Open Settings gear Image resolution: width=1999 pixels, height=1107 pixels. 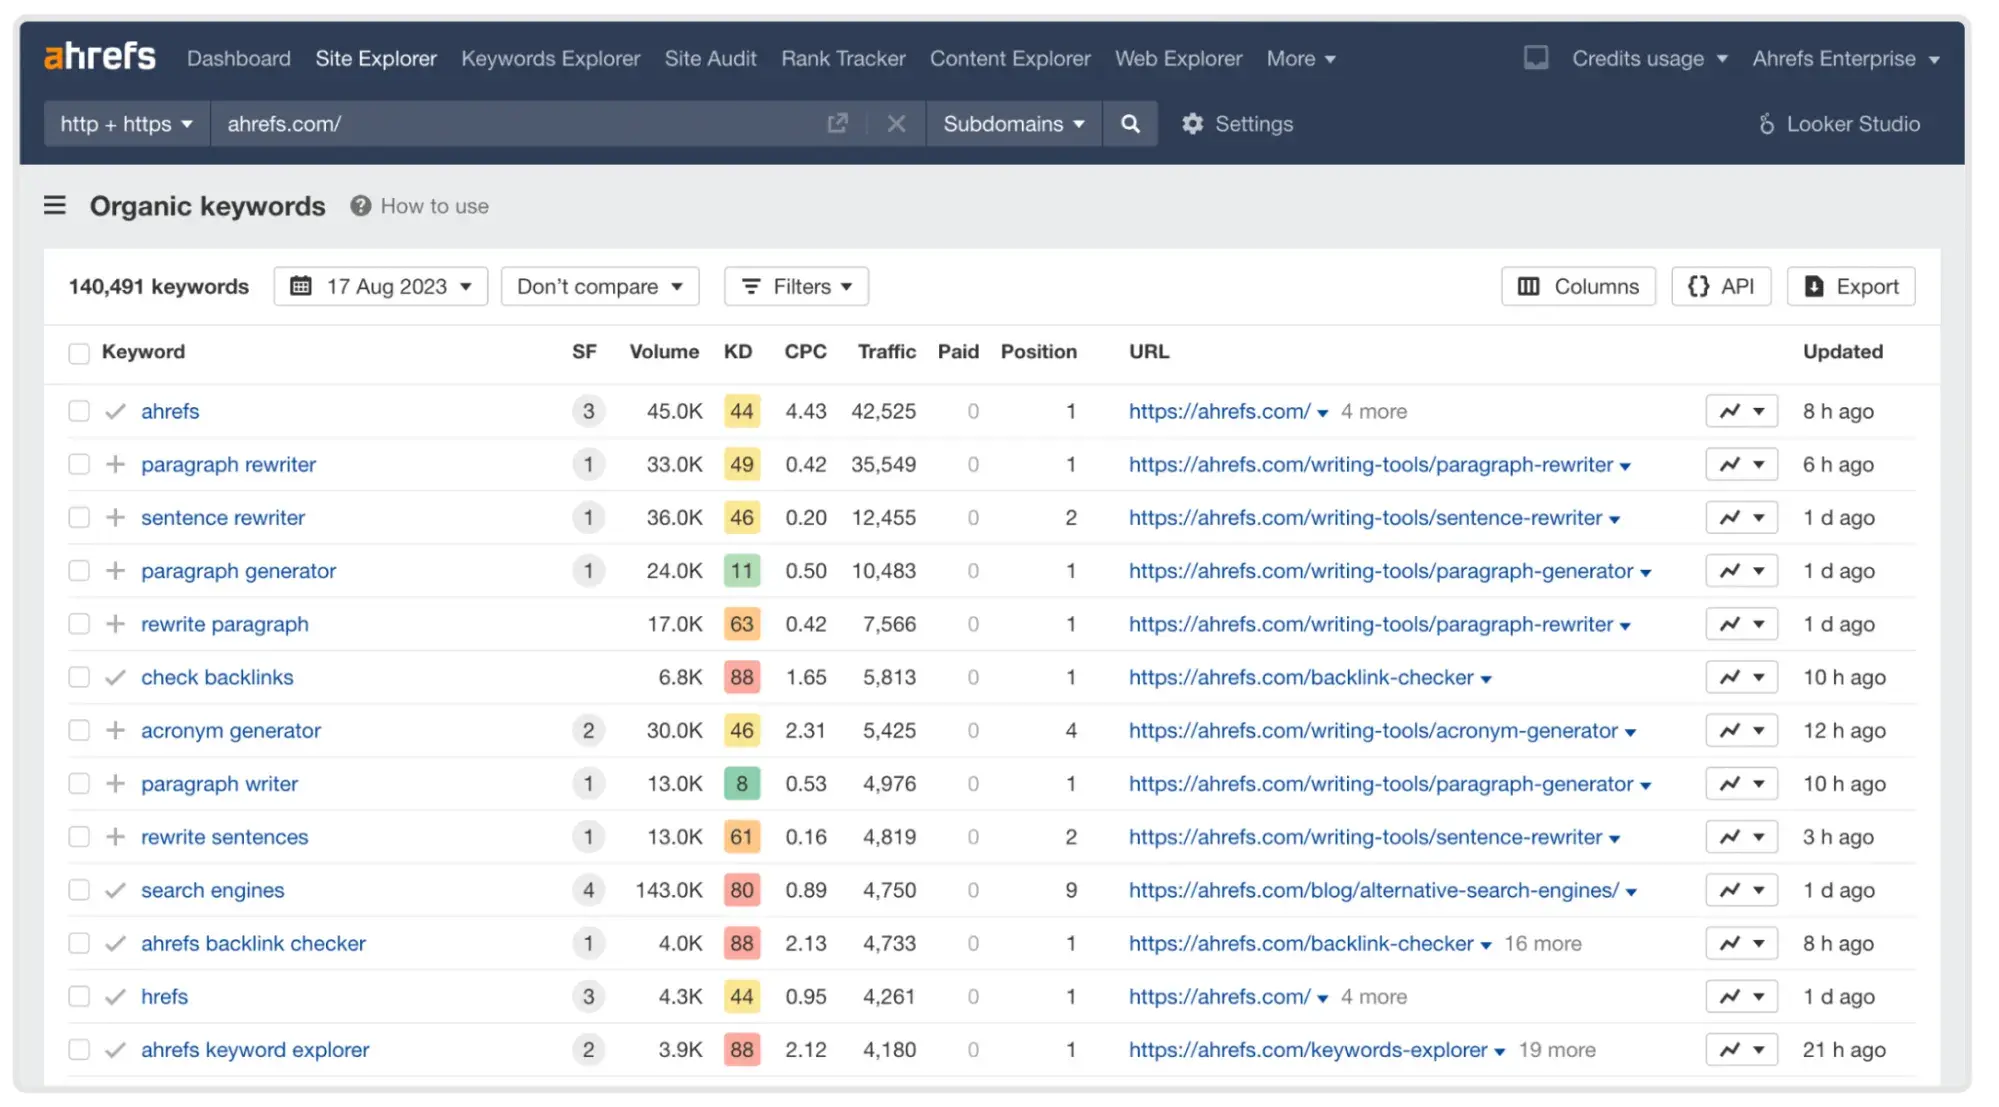(1237, 124)
